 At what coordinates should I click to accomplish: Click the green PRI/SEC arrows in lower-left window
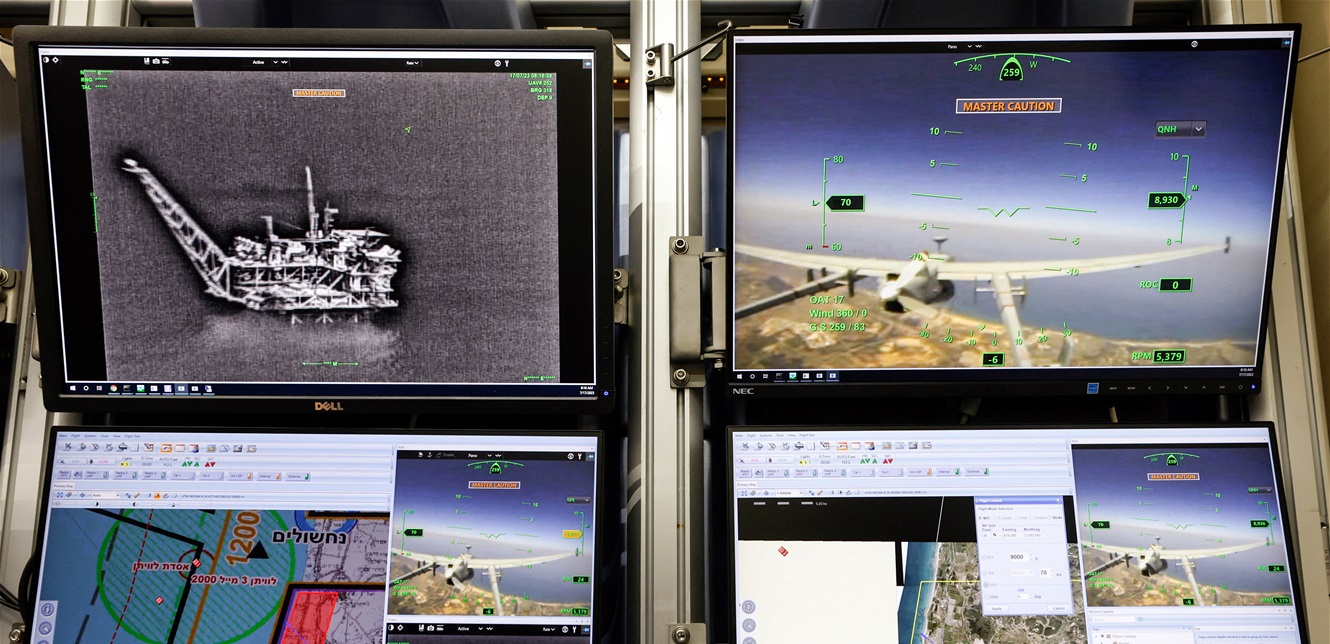click(190, 464)
